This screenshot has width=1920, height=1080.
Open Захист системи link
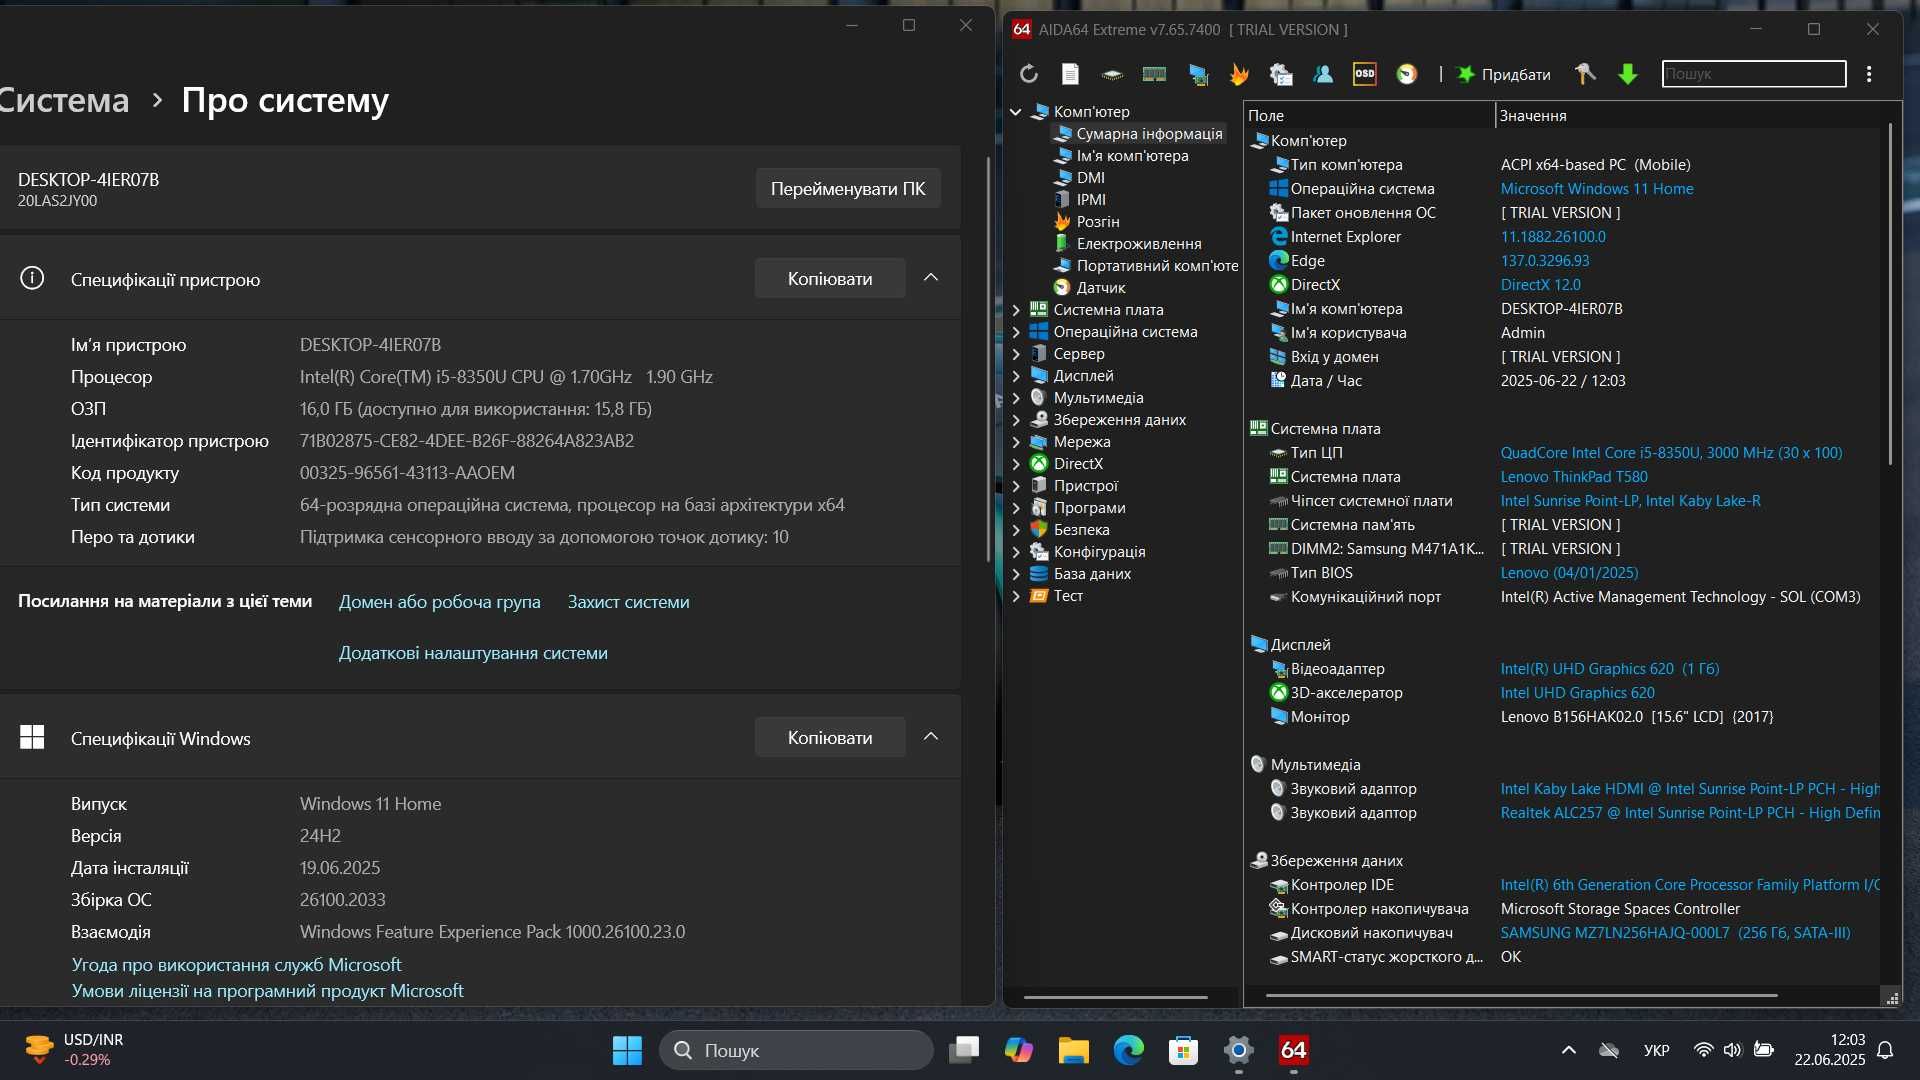pyautogui.click(x=628, y=602)
